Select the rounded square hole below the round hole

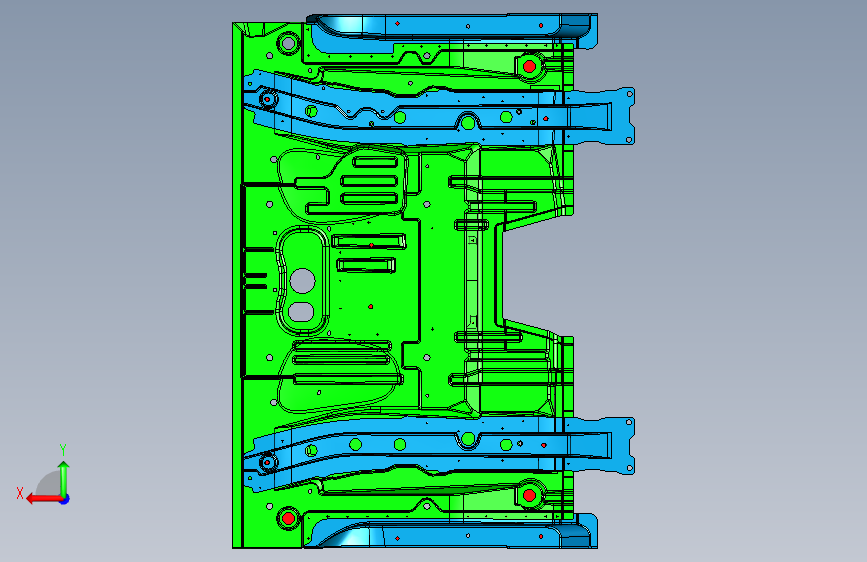pos(301,312)
